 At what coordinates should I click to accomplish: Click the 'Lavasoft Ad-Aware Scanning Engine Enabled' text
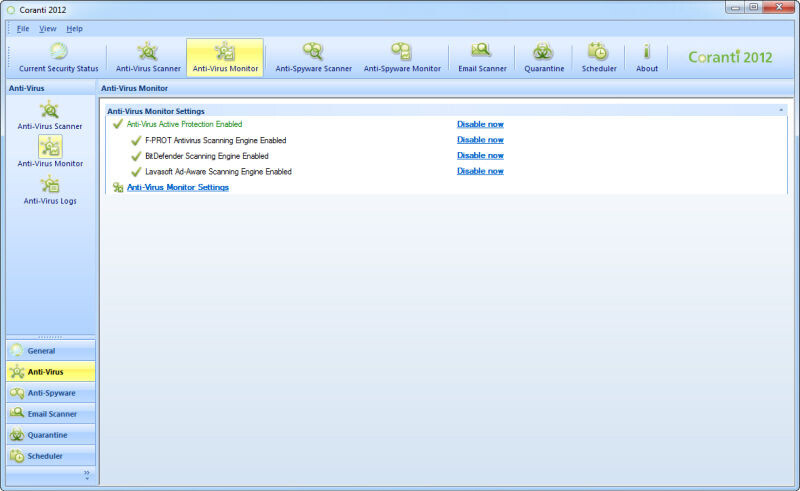pyautogui.click(x=218, y=172)
